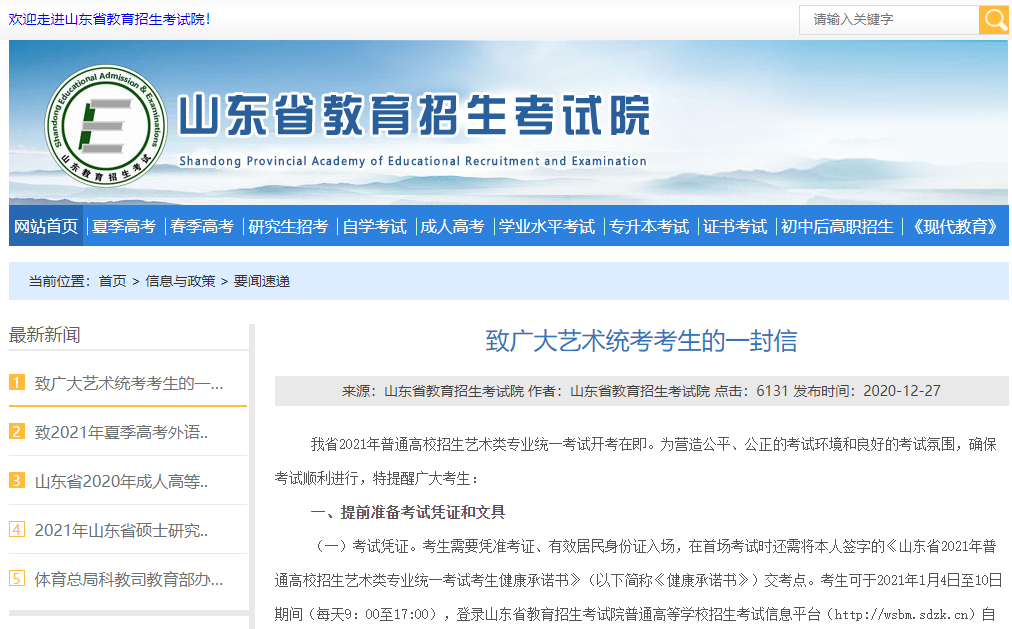The height and width of the screenshot is (629, 1012).
Task: Click the number 1 news rank badge
Action: click(x=17, y=383)
